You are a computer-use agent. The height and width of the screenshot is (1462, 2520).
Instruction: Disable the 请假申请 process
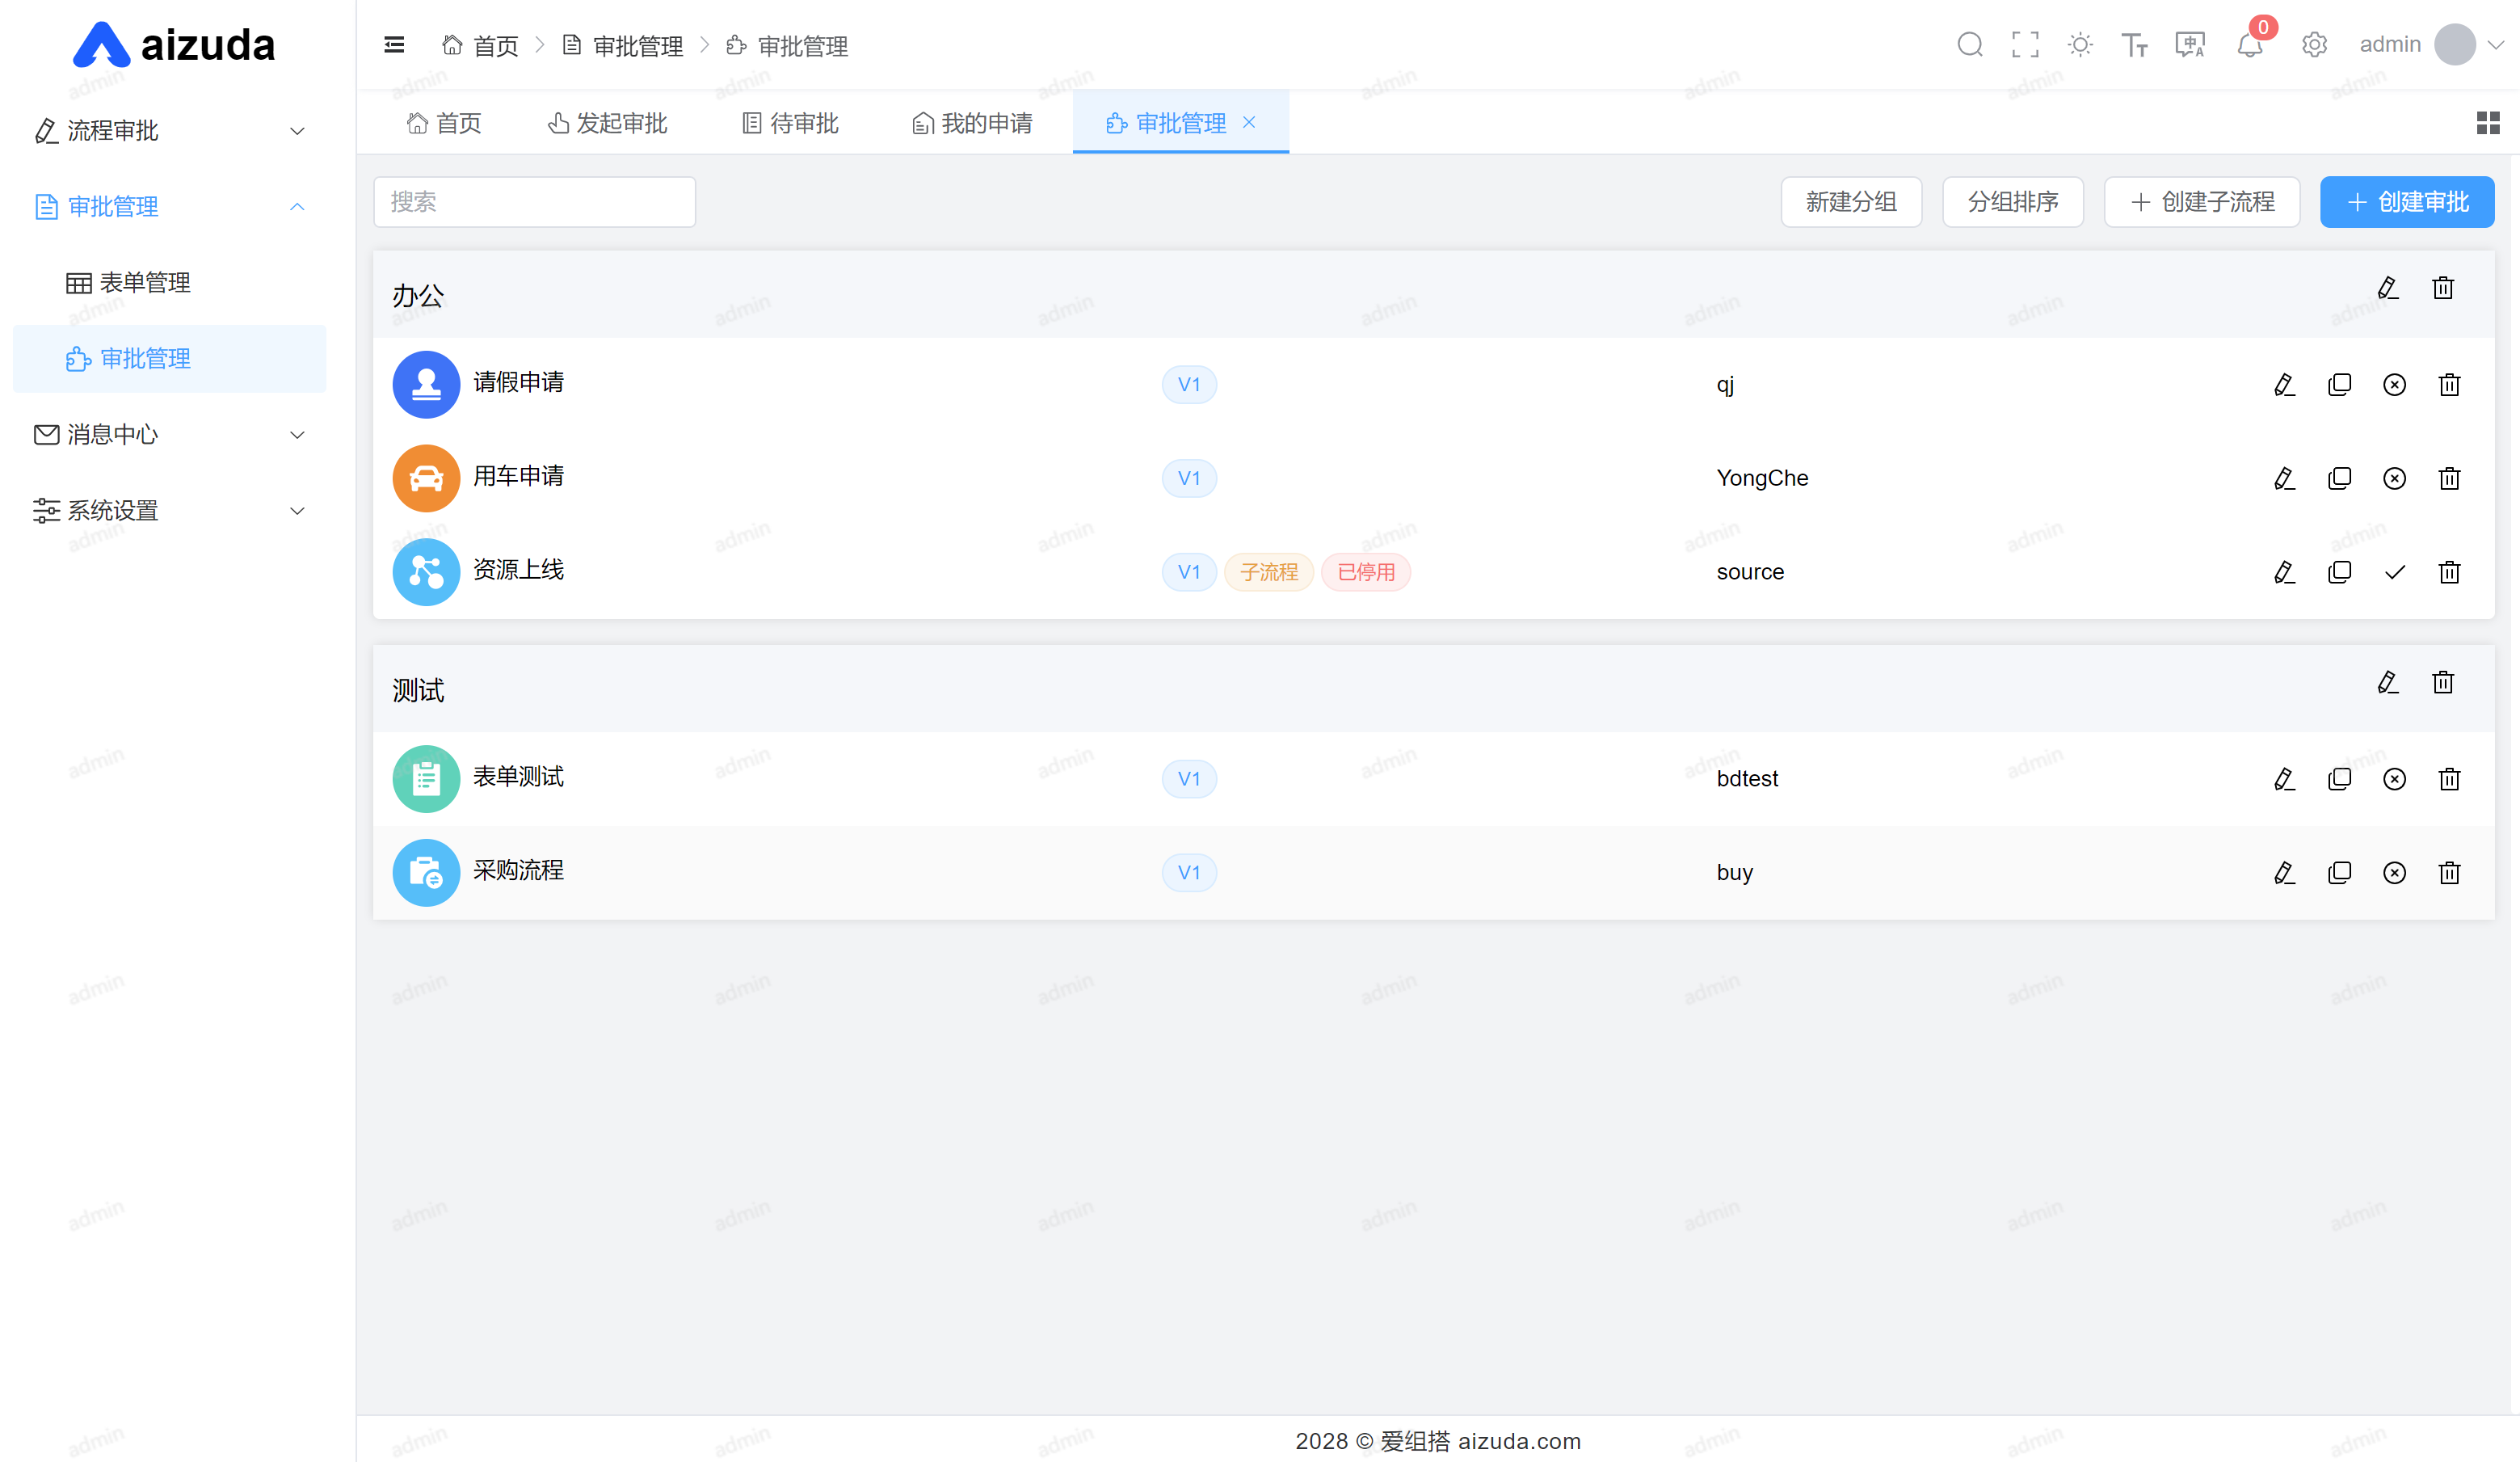[2394, 385]
